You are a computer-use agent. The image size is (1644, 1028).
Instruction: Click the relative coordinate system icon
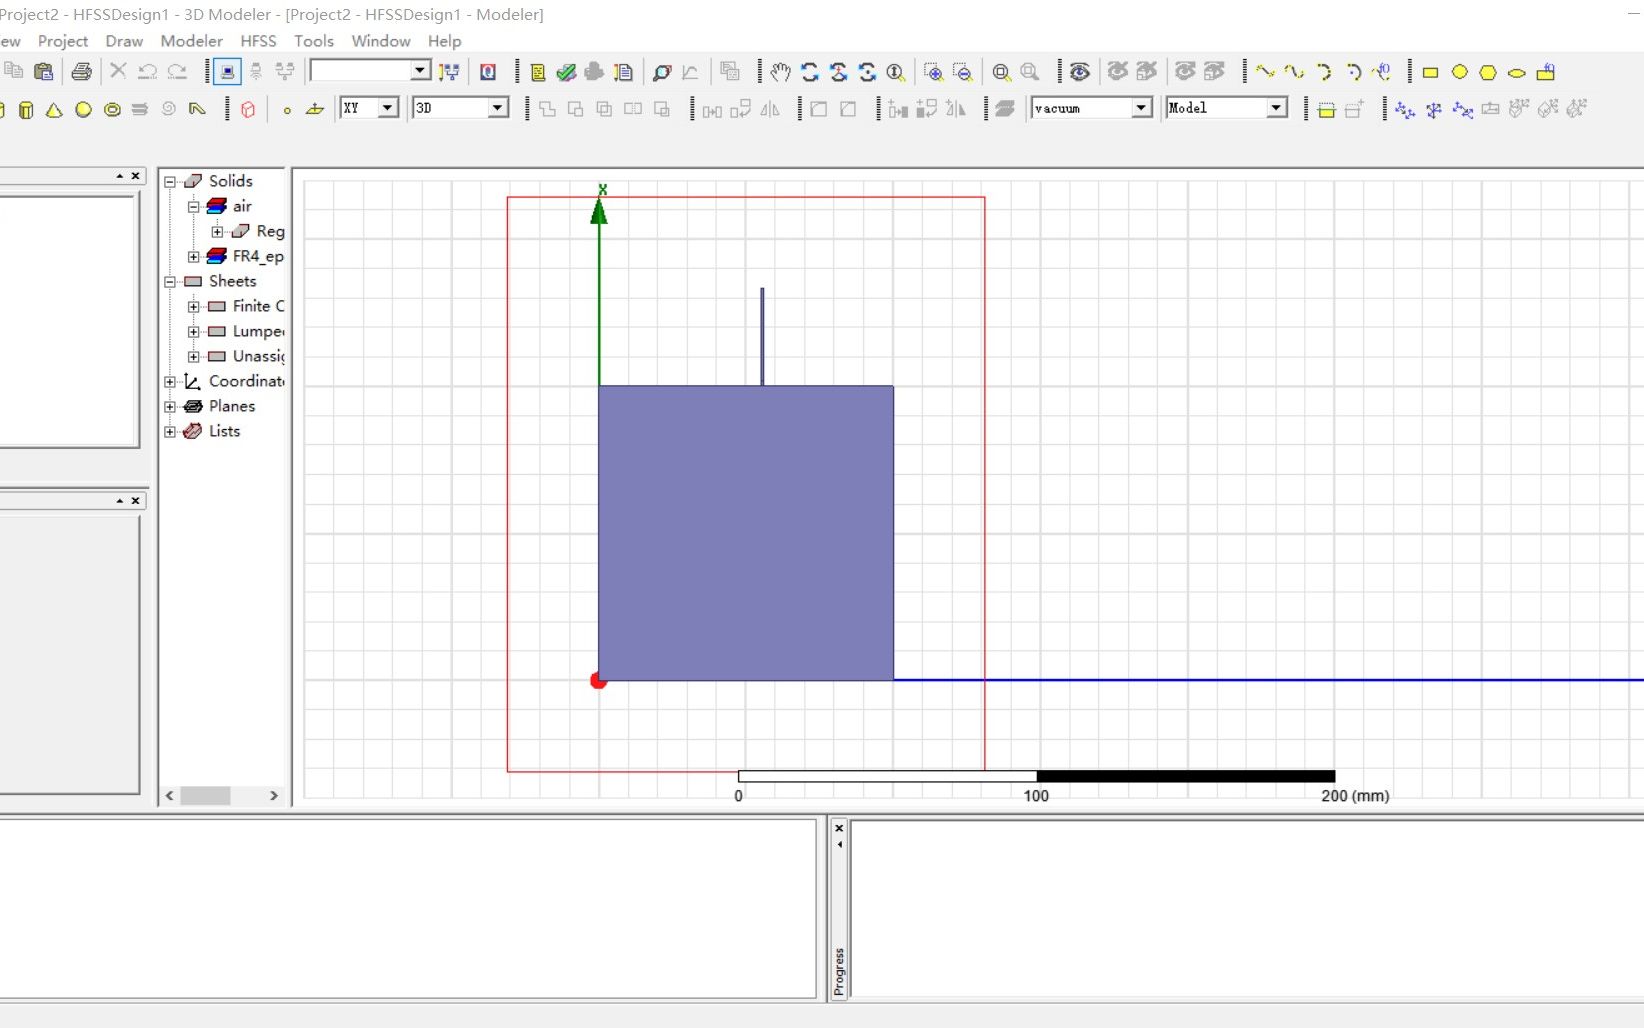(x=1405, y=109)
